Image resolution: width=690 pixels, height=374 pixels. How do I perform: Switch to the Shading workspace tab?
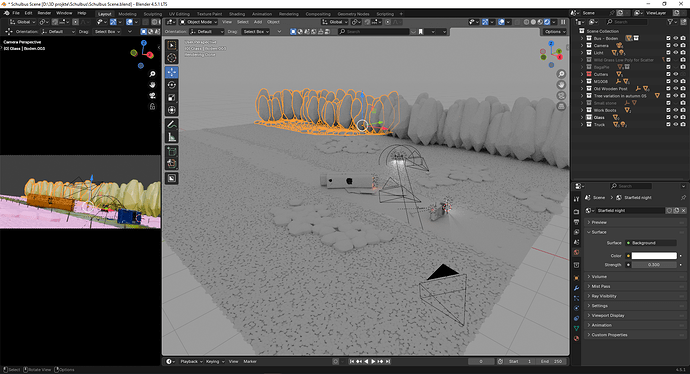(237, 14)
